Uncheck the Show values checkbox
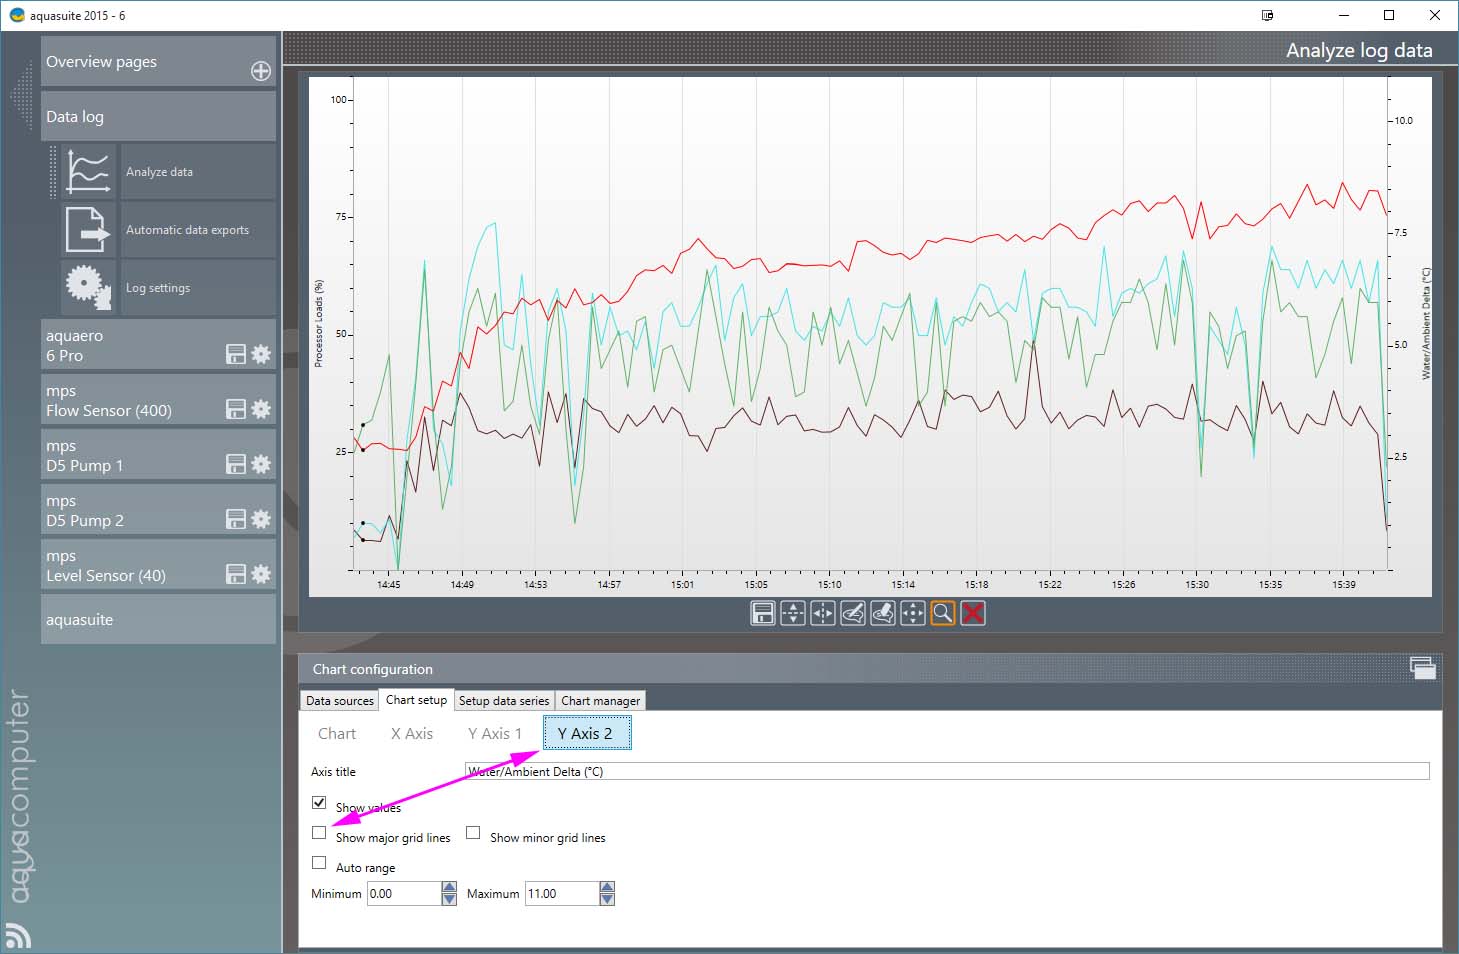Screen dimensions: 1459x954 click(319, 802)
